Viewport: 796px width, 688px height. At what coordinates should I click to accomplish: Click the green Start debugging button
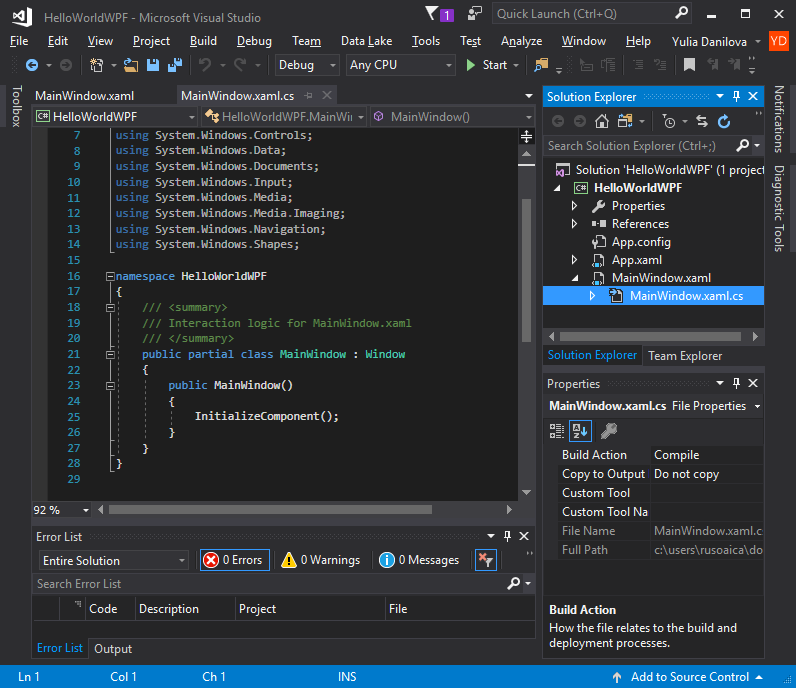(487, 65)
